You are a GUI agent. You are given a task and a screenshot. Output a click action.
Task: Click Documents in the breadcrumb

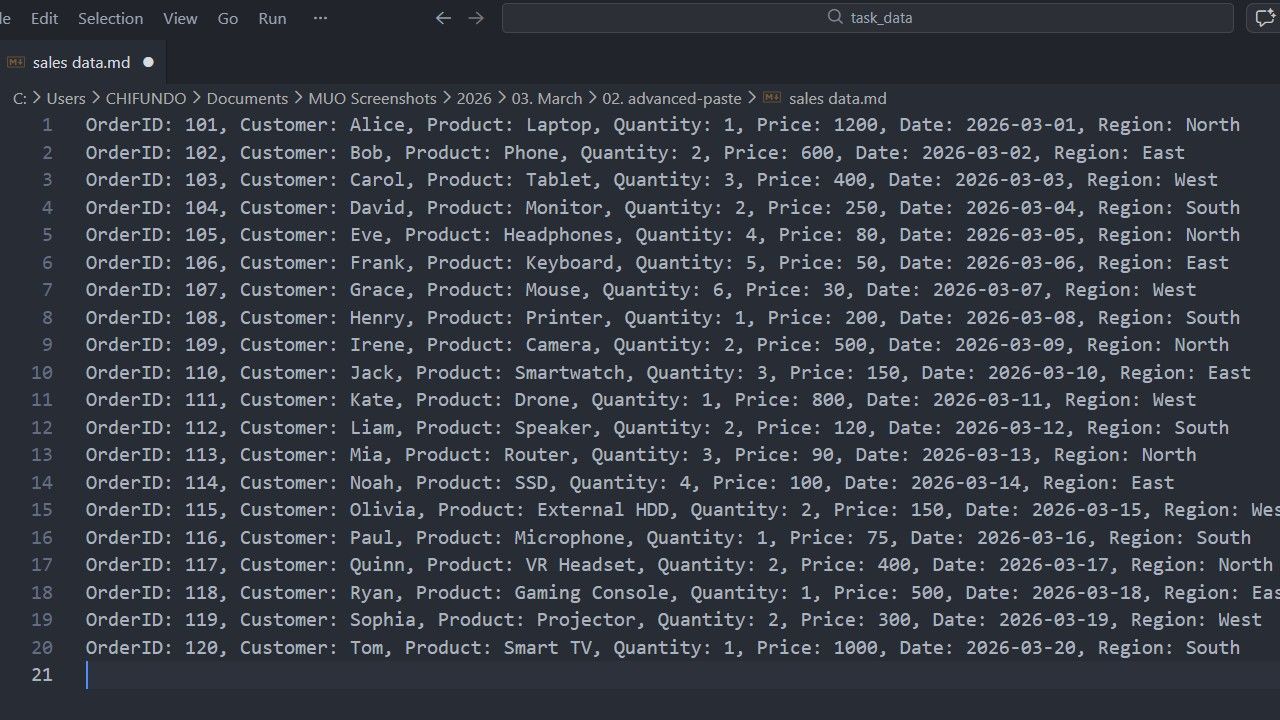(x=247, y=98)
